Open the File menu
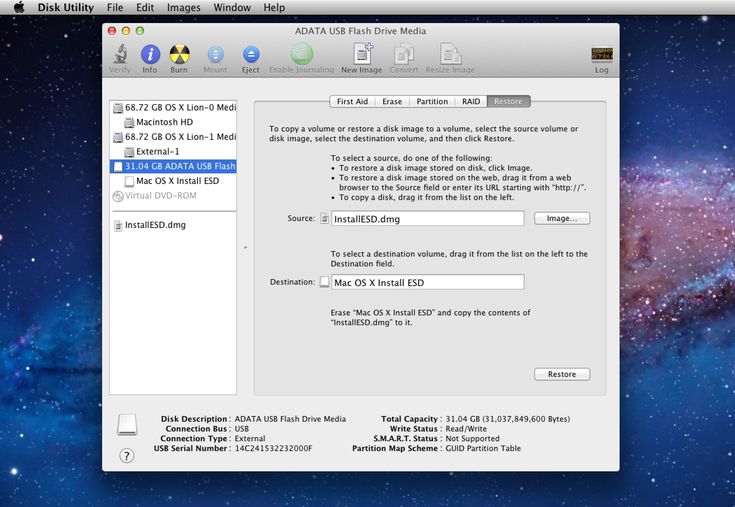The image size is (735, 507). (115, 7)
